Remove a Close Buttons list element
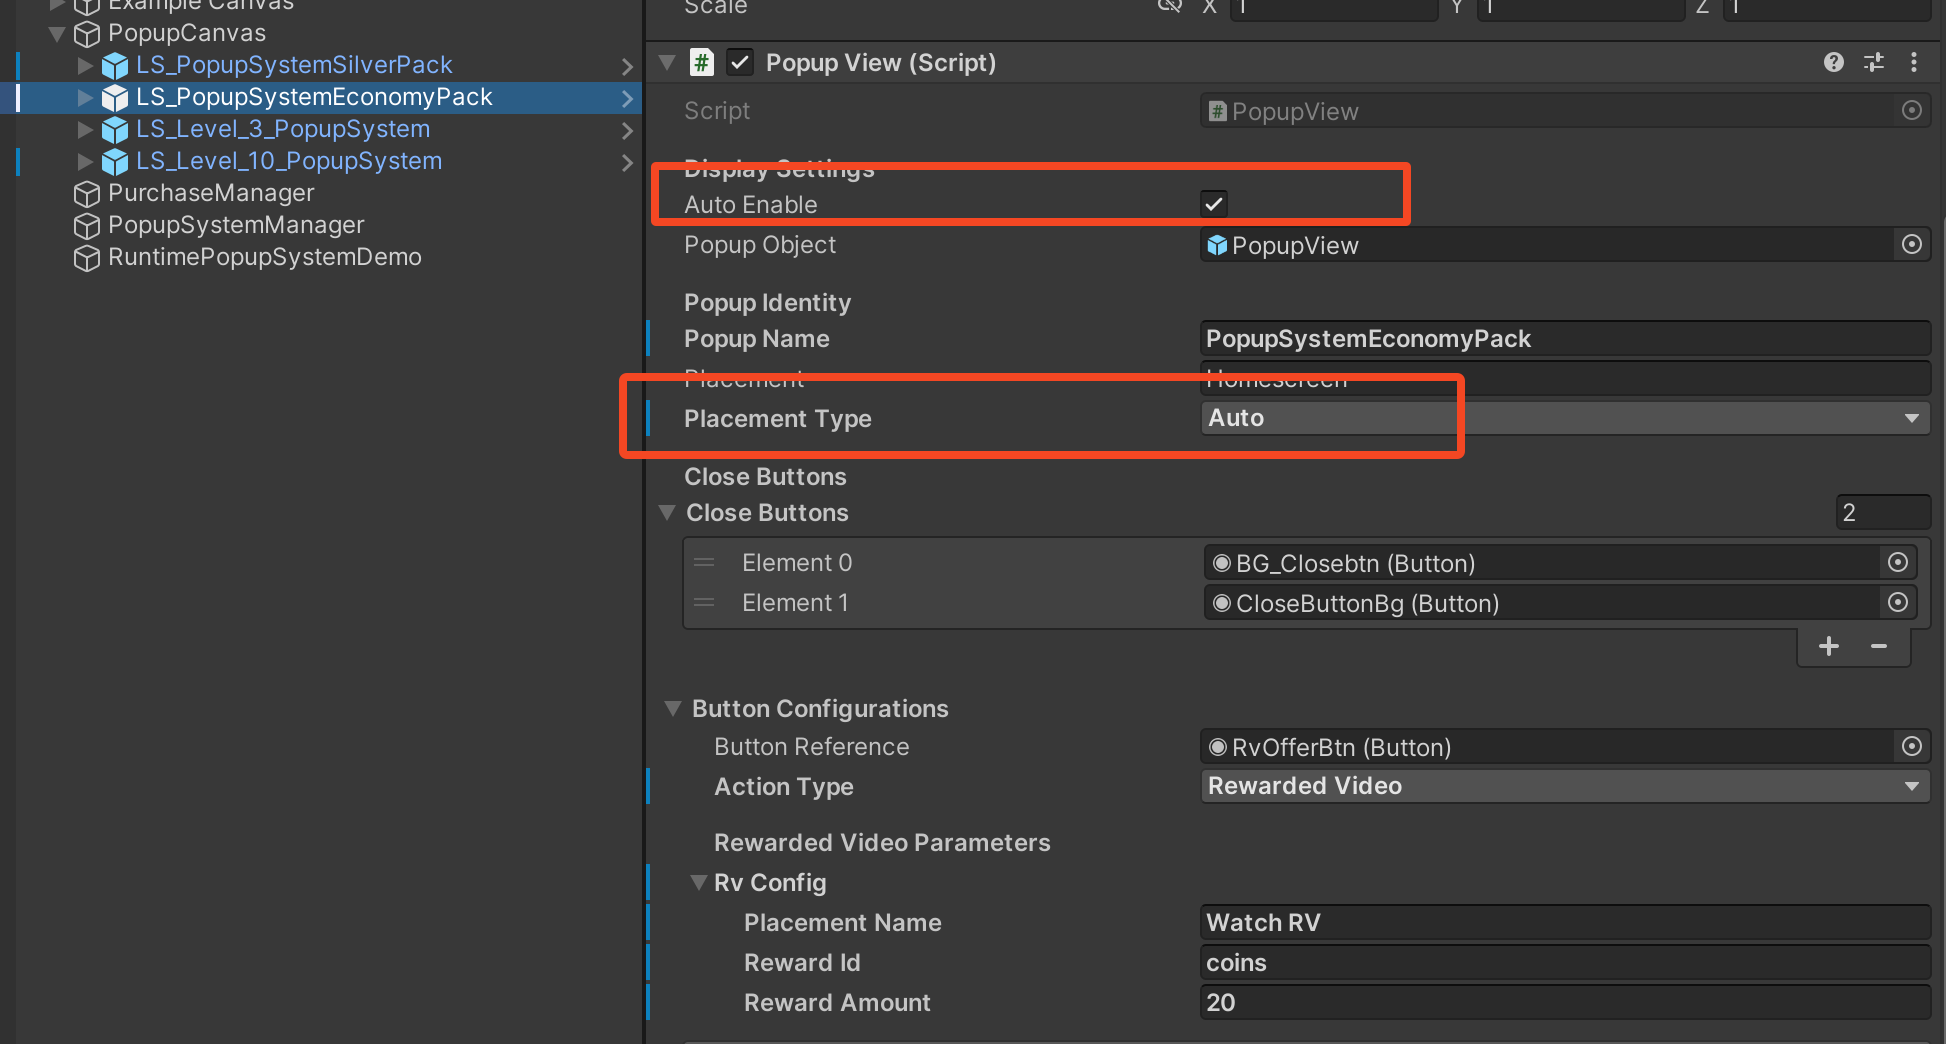Image resolution: width=1946 pixels, height=1044 pixels. (1878, 646)
